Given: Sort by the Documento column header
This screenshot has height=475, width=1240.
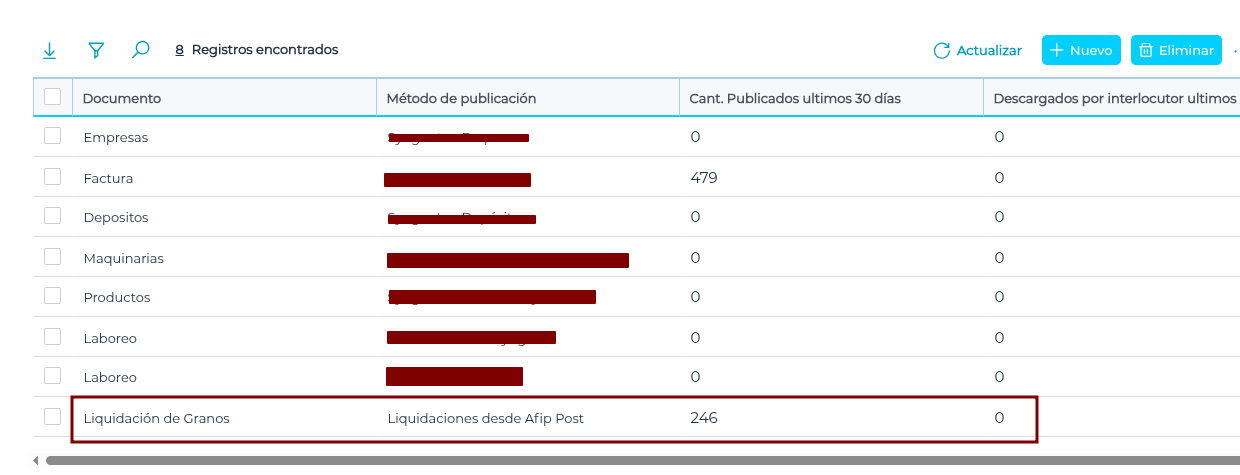Looking at the screenshot, I should click(x=122, y=98).
